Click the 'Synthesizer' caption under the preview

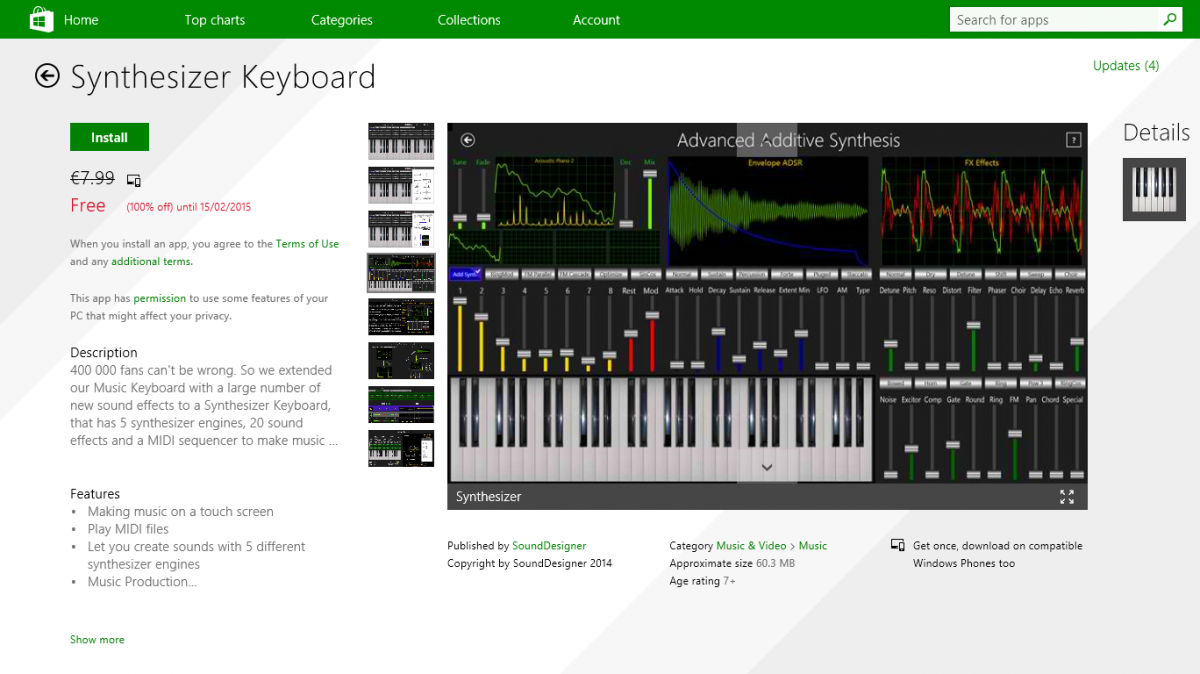pos(489,496)
